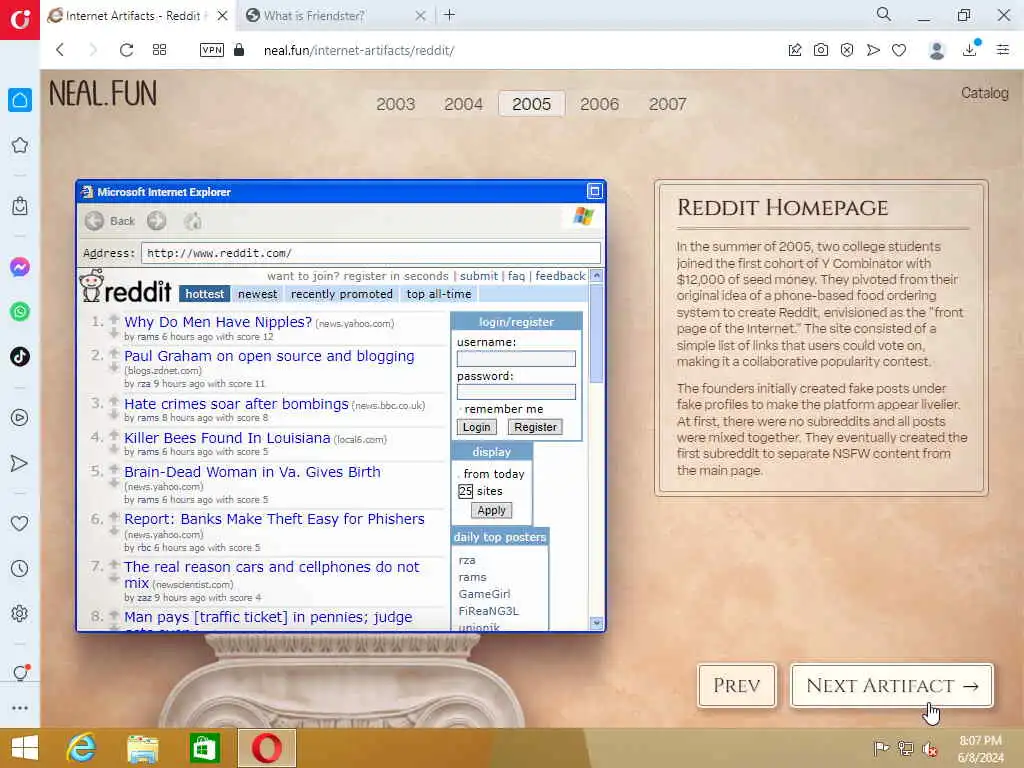
Task: Go back with browser back arrow
Action: coord(60,50)
